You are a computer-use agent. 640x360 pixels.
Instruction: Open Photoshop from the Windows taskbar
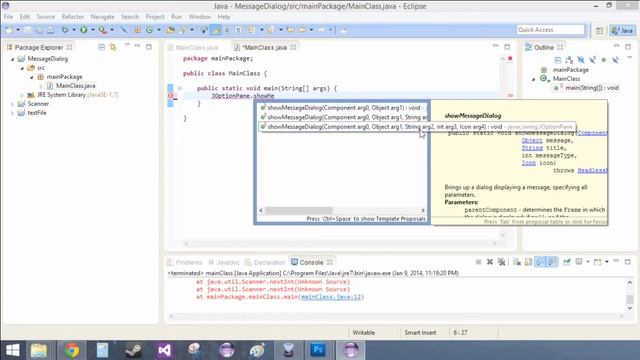pyautogui.click(x=318, y=350)
